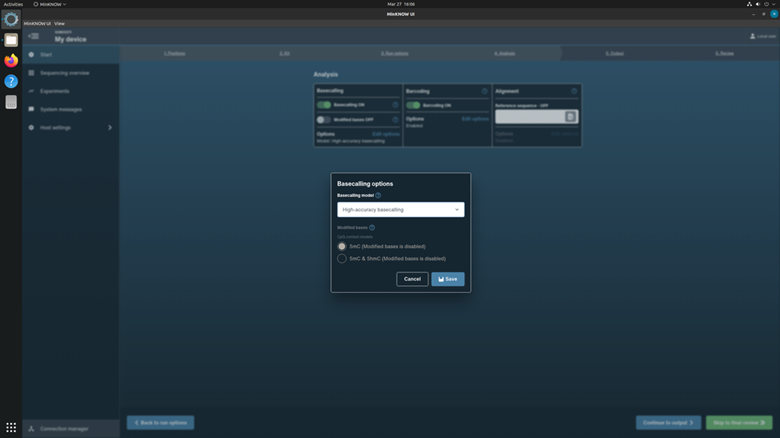This screenshot has height=438, width=780.
Task: Select the 5mC & 5hmC radio option
Action: pyautogui.click(x=342, y=258)
